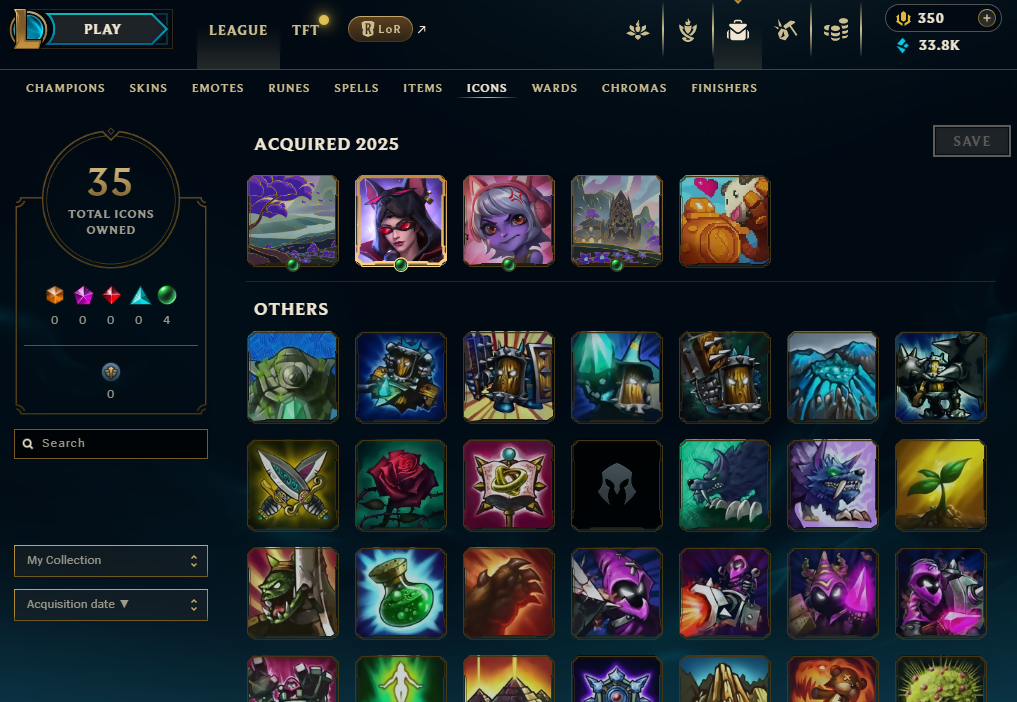Open the Loot hammer icon
Image resolution: width=1017 pixels, height=702 pixels.
tap(786, 30)
